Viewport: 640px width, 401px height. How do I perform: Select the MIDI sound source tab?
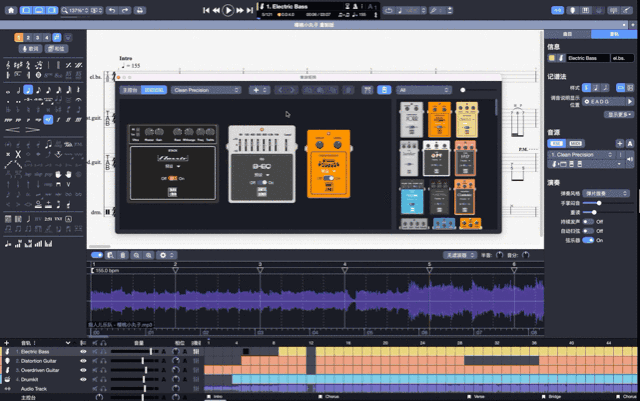(573, 143)
